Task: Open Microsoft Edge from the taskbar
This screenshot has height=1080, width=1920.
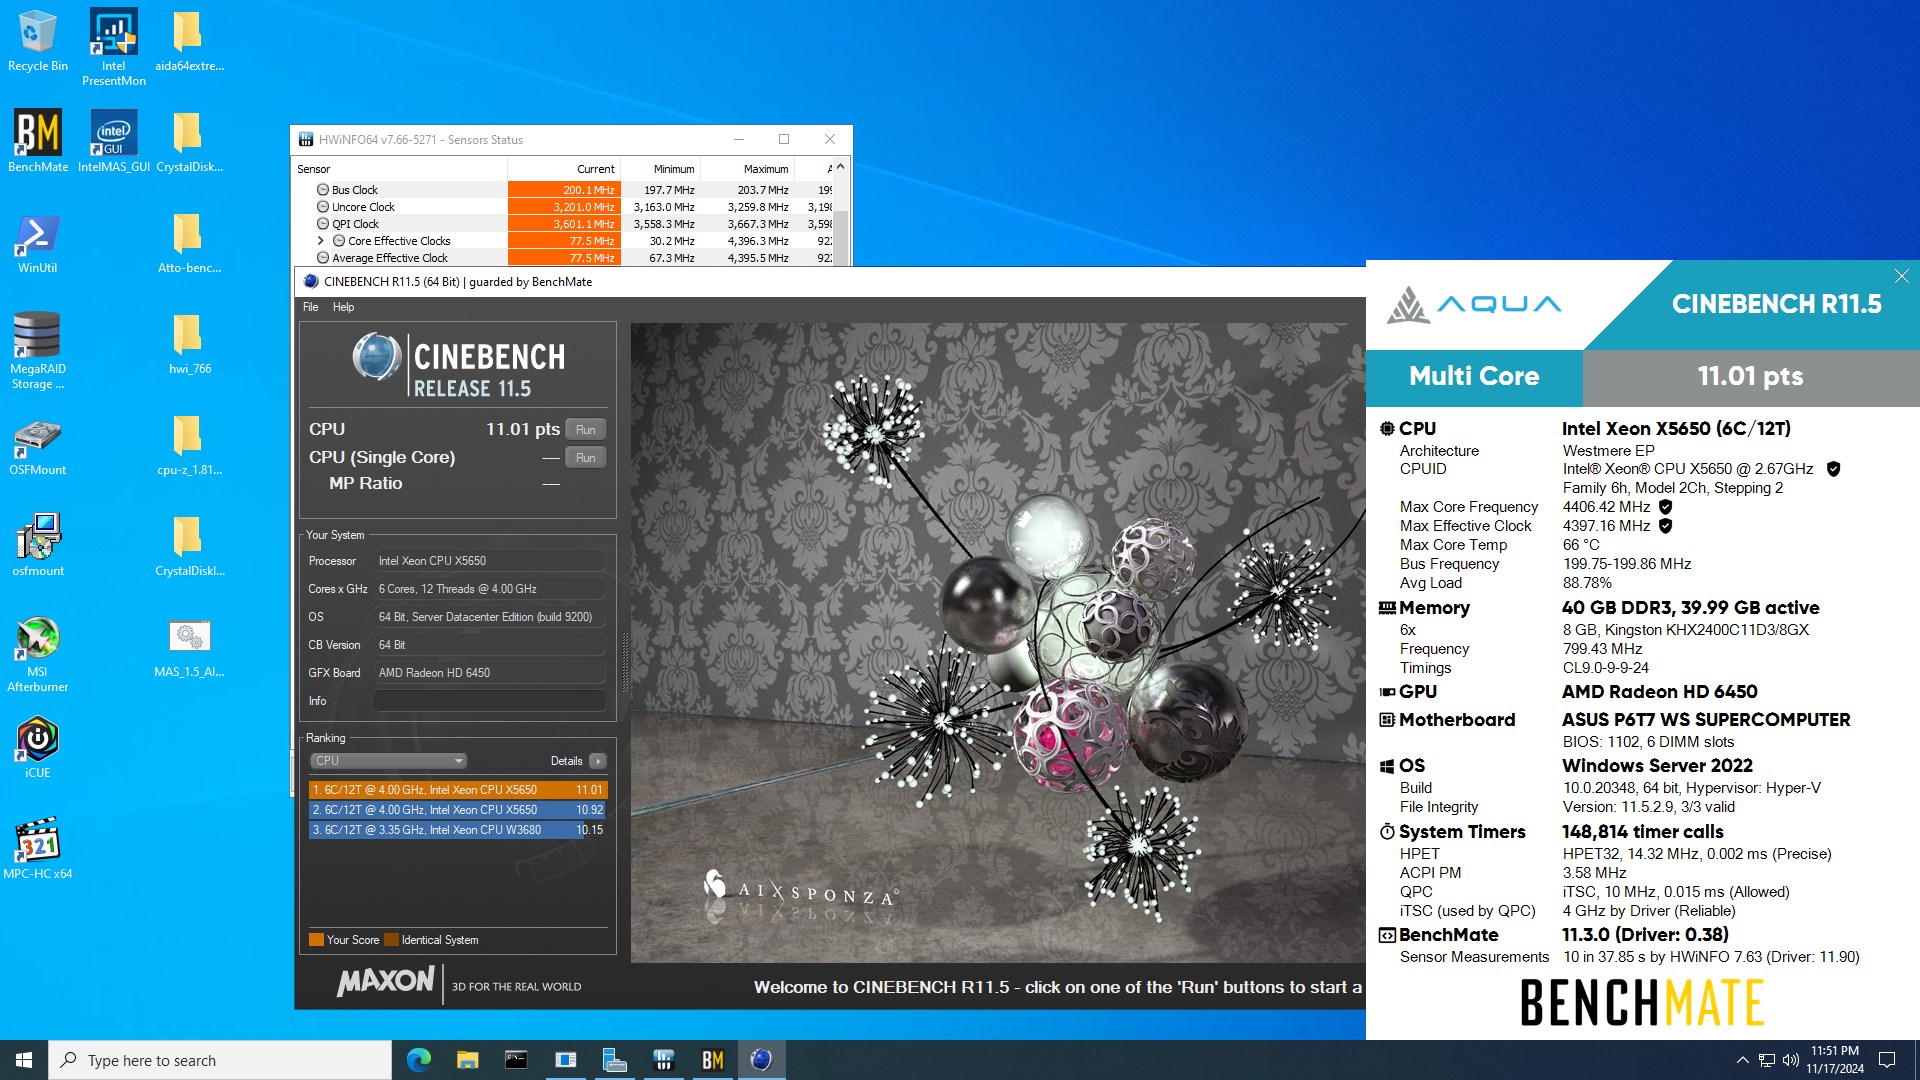Action: 418,1060
